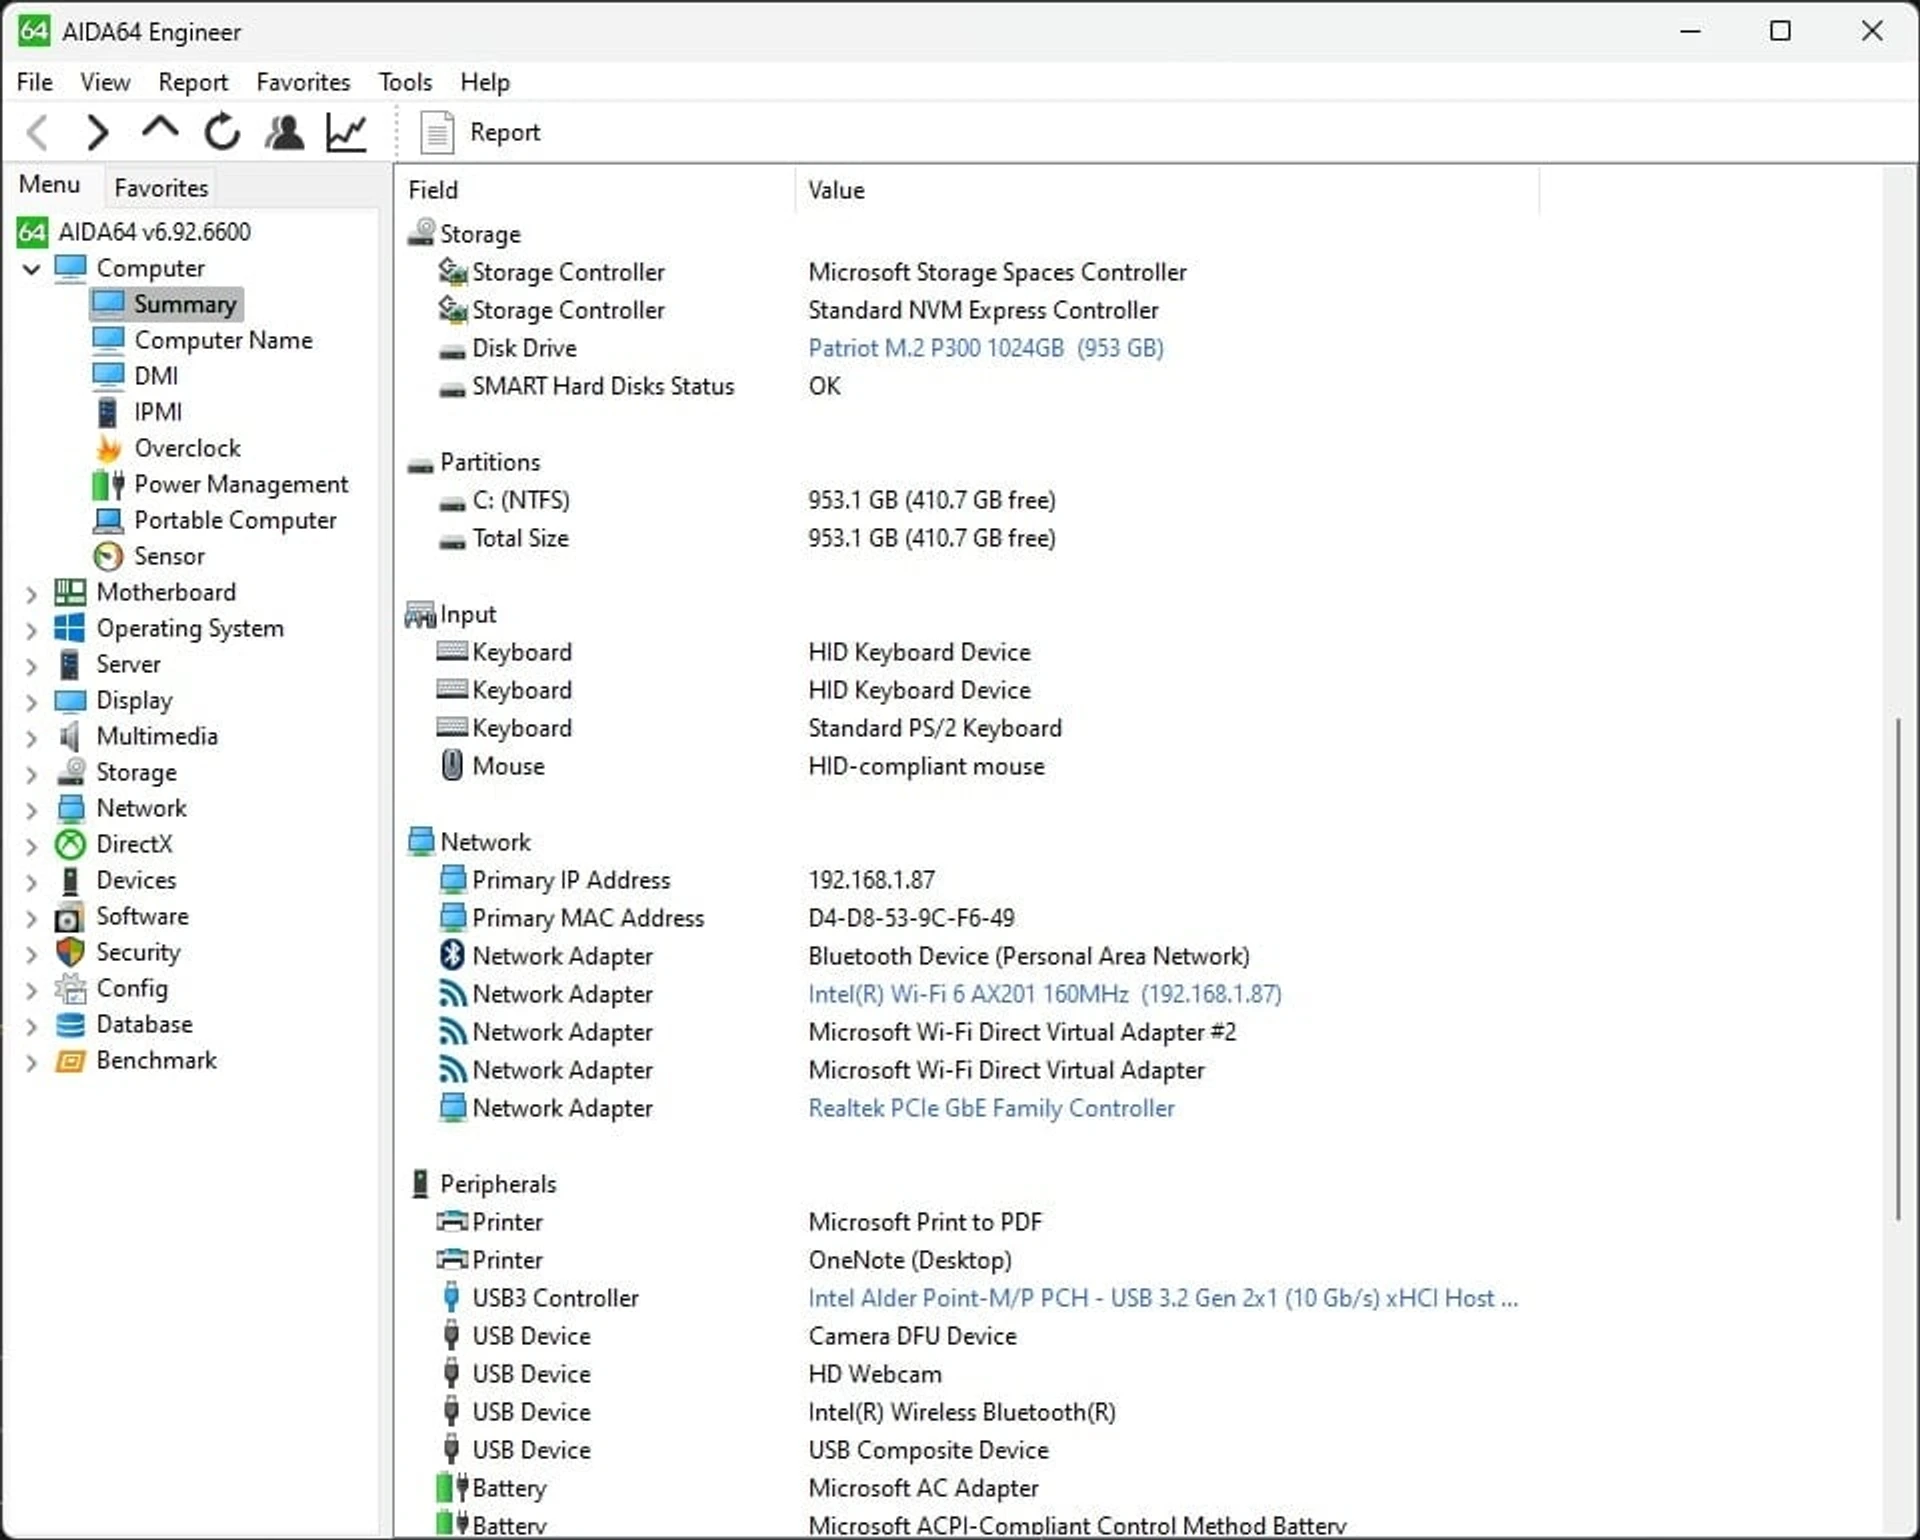
Task: Refresh the page with the circular arrow icon
Action: (222, 132)
